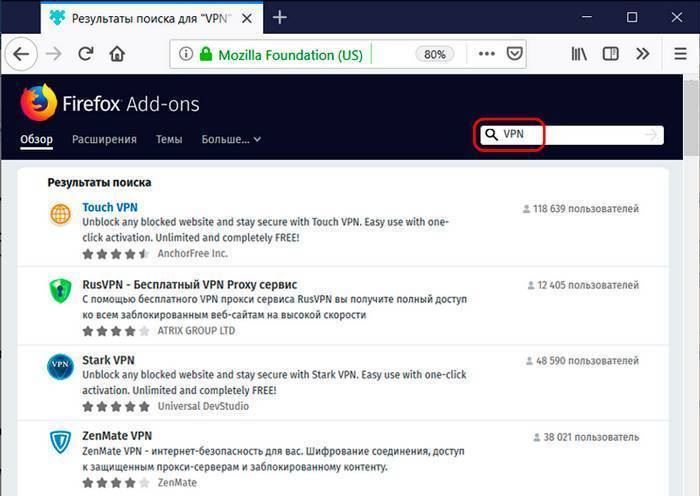The image size is (700, 496).
Task: Open a new tab with plus button
Action: [279, 17]
